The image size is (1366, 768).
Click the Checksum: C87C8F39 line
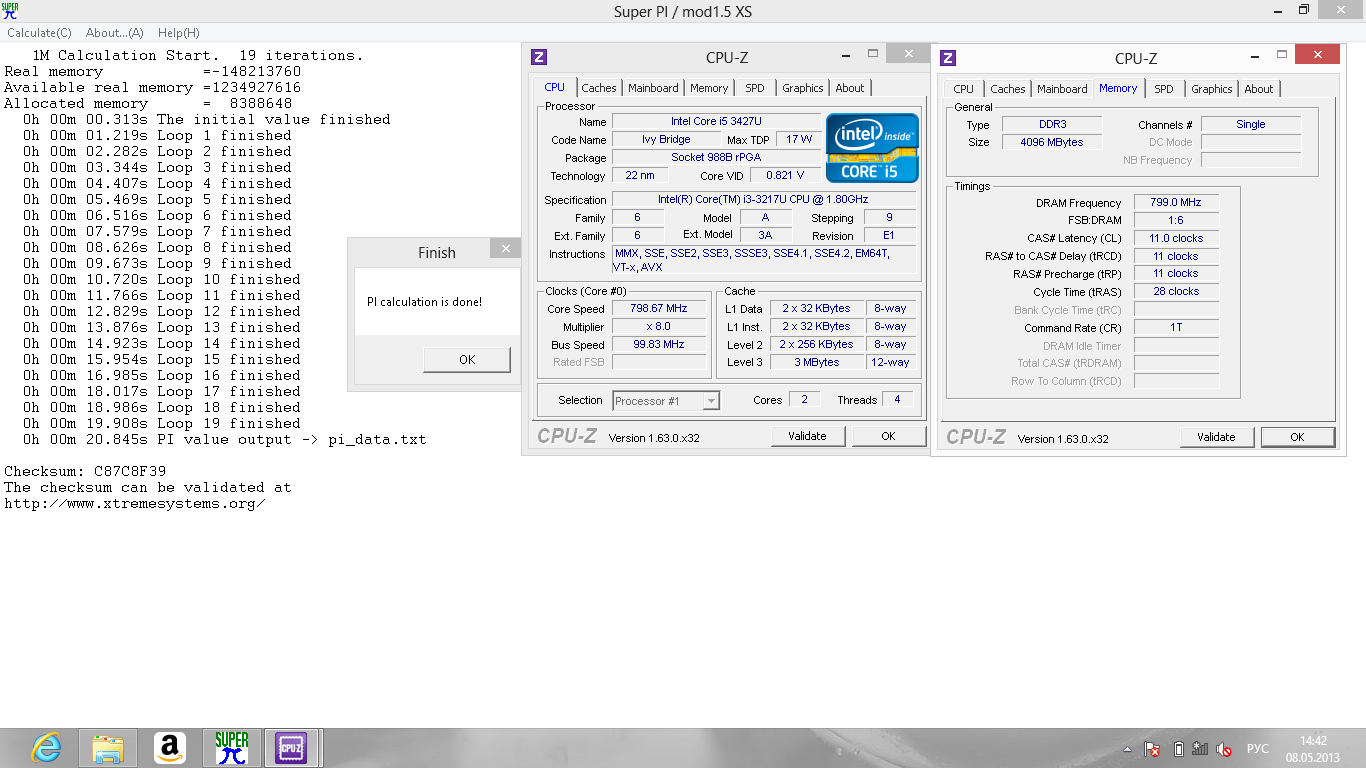(x=86, y=471)
